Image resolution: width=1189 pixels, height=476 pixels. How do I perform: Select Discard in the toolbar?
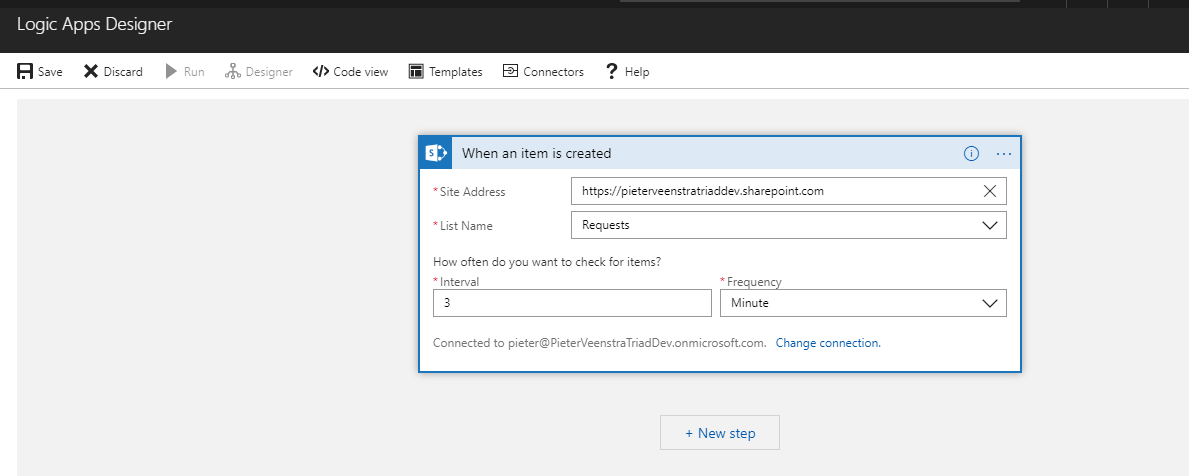123,72
